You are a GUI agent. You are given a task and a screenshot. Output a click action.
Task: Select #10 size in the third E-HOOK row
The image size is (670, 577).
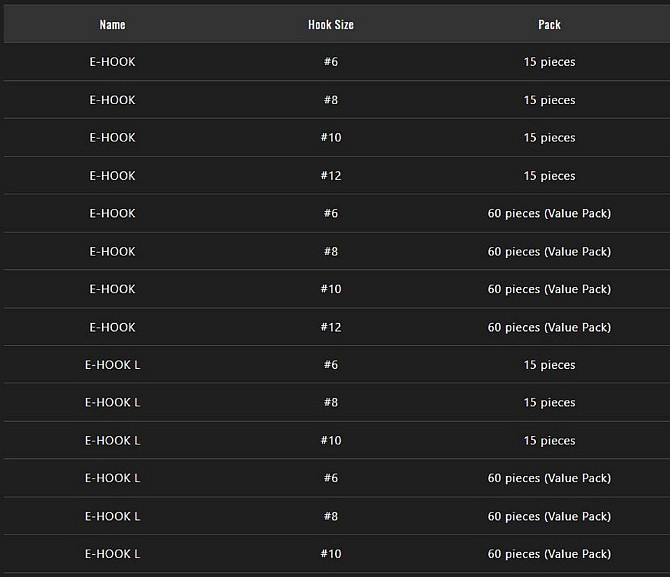click(331, 138)
